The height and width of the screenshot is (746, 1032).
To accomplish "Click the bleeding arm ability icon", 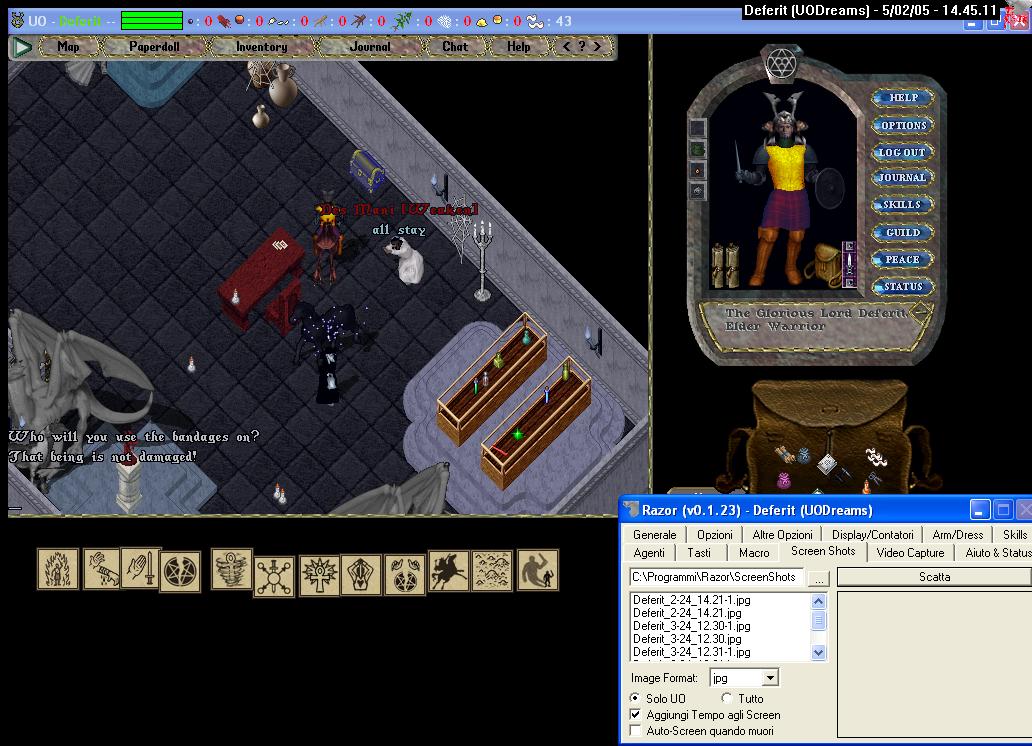I will [101, 569].
